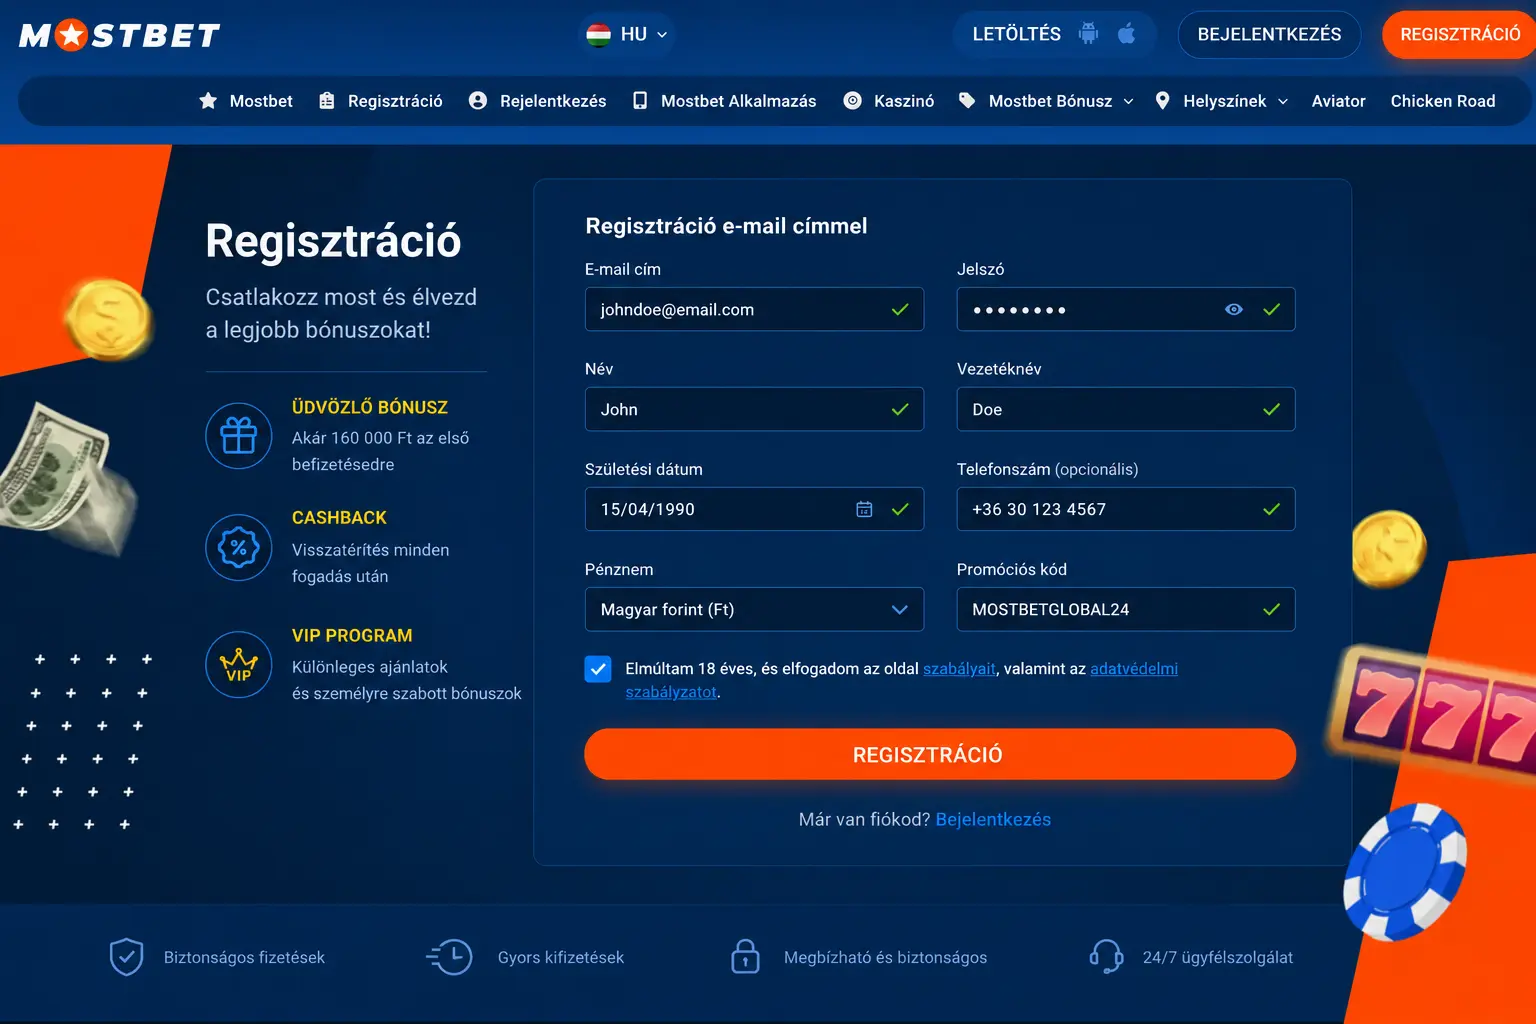Expand the Mostbet Bónusz submenu

pyautogui.click(x=1128, y=101)
